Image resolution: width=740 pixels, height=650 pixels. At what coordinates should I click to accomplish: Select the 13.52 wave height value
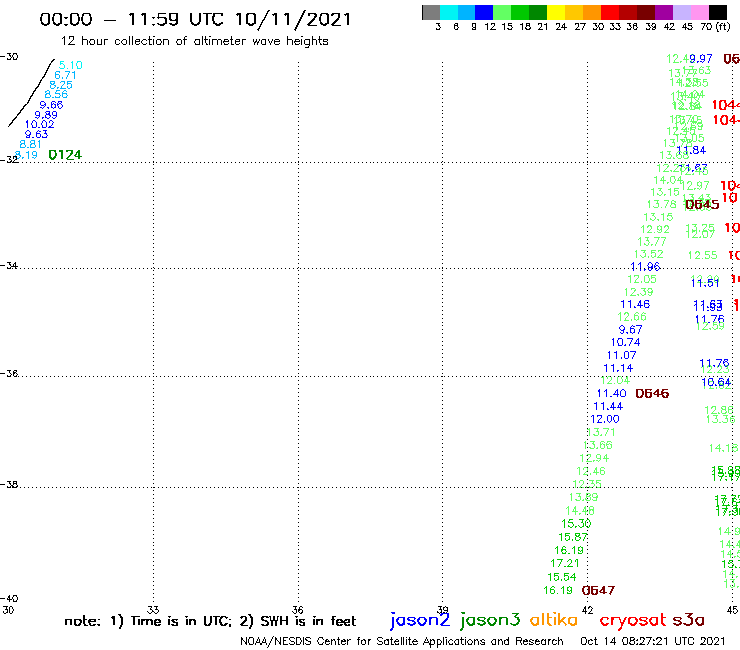coord(648,254)
